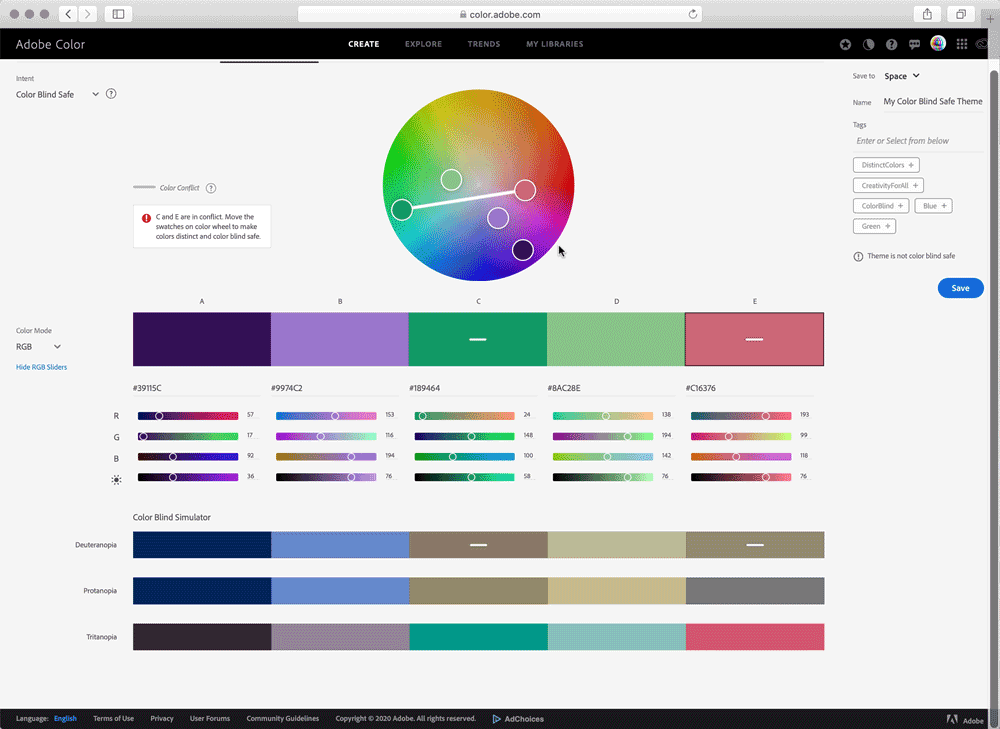Viewport: 1000px width, 729px height.
Task: Click the blue Save button
Action: pyautogui.click(x=960, y=288)
